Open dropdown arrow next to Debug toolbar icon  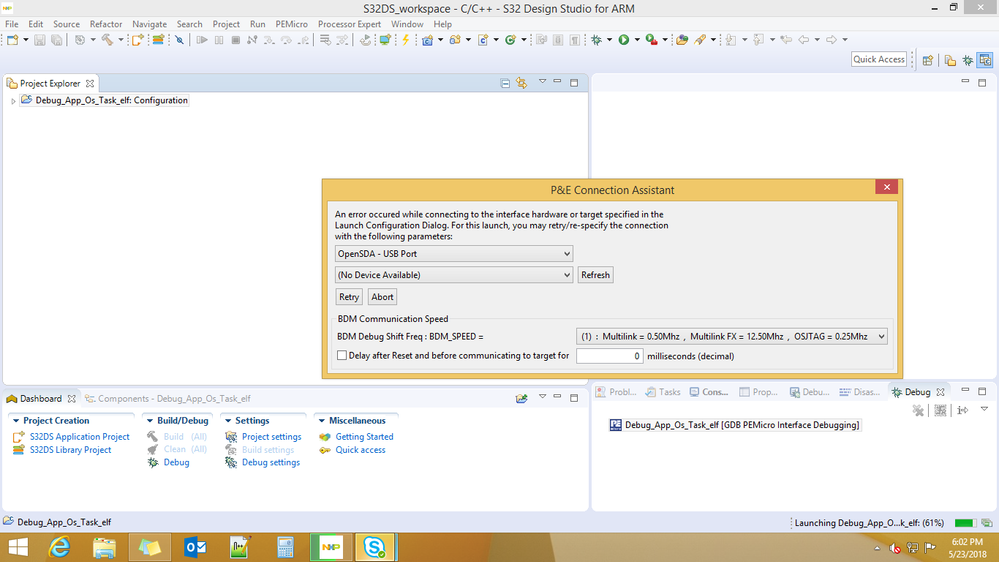click(609, 40)
